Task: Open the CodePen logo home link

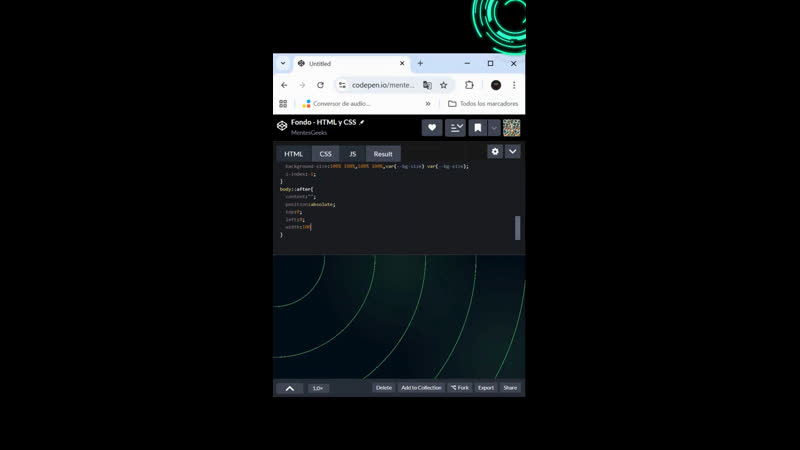Action: point(282,127)
